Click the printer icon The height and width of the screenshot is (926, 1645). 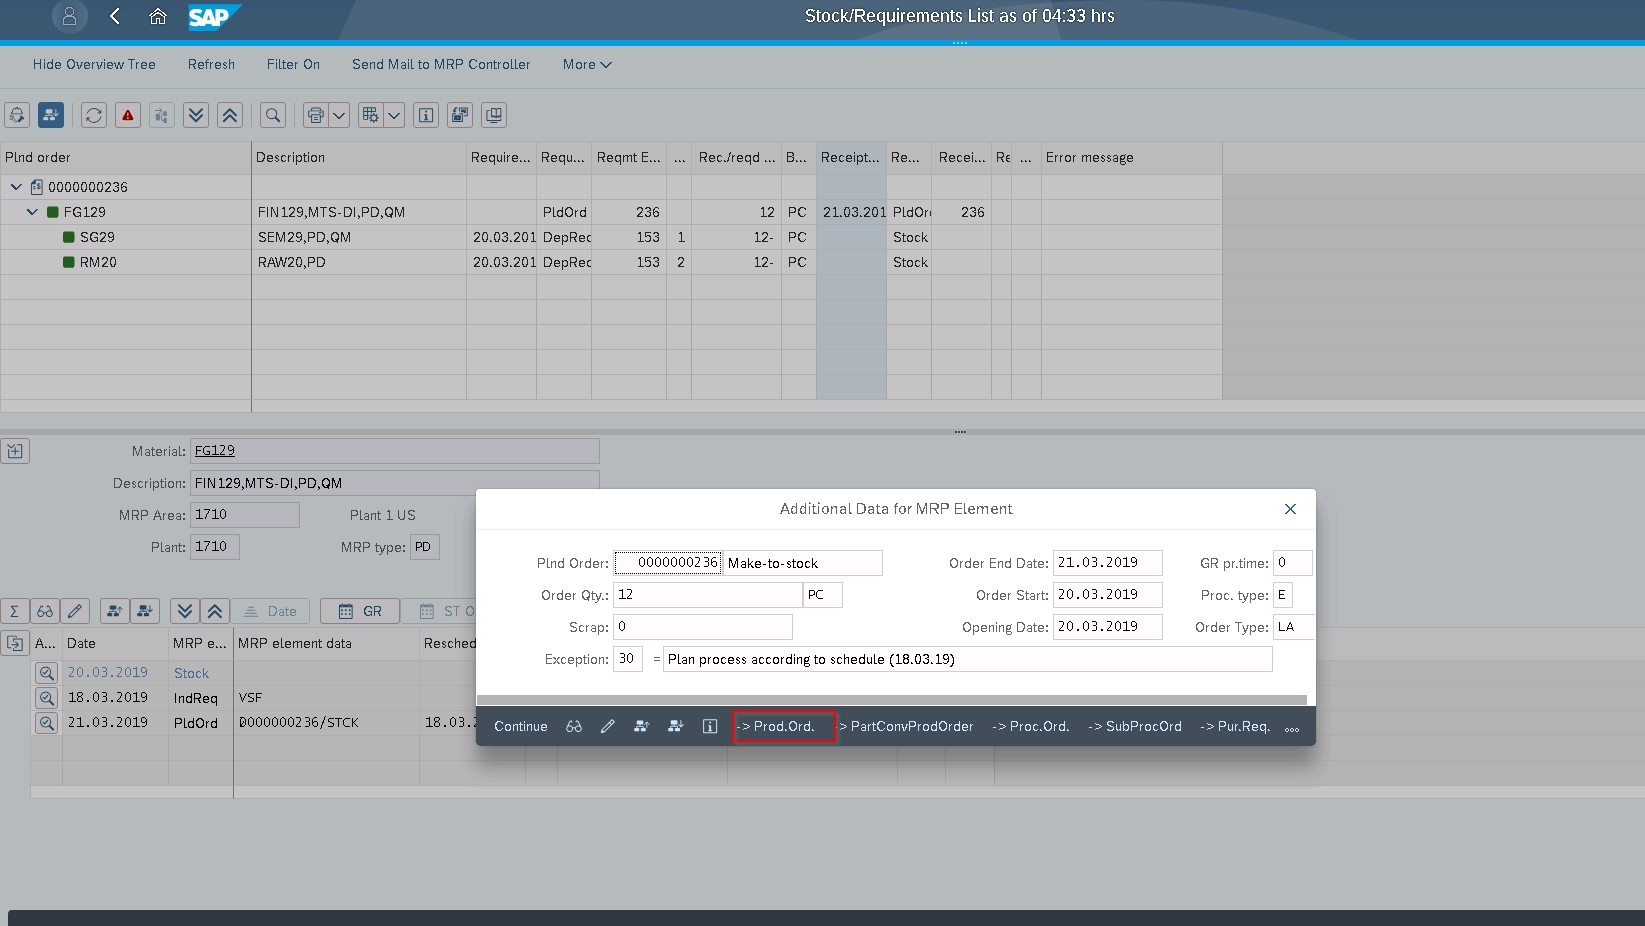[x=316, y=115]
